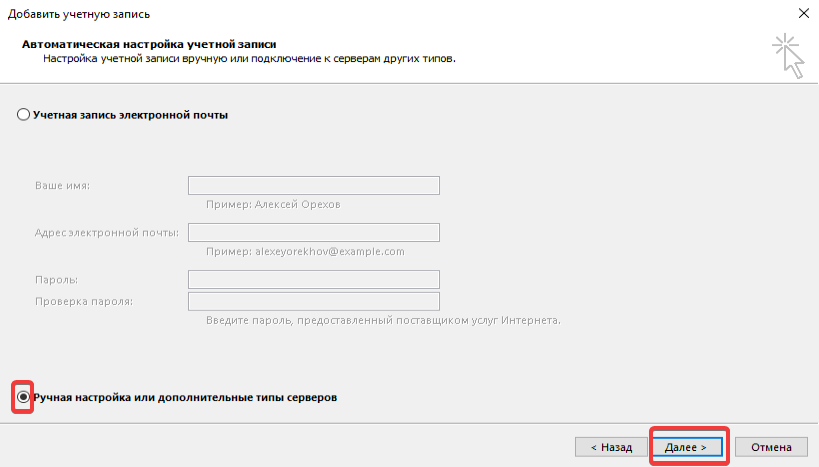
Task: Click the Пароль input field
Action: [x=314, y=280]
